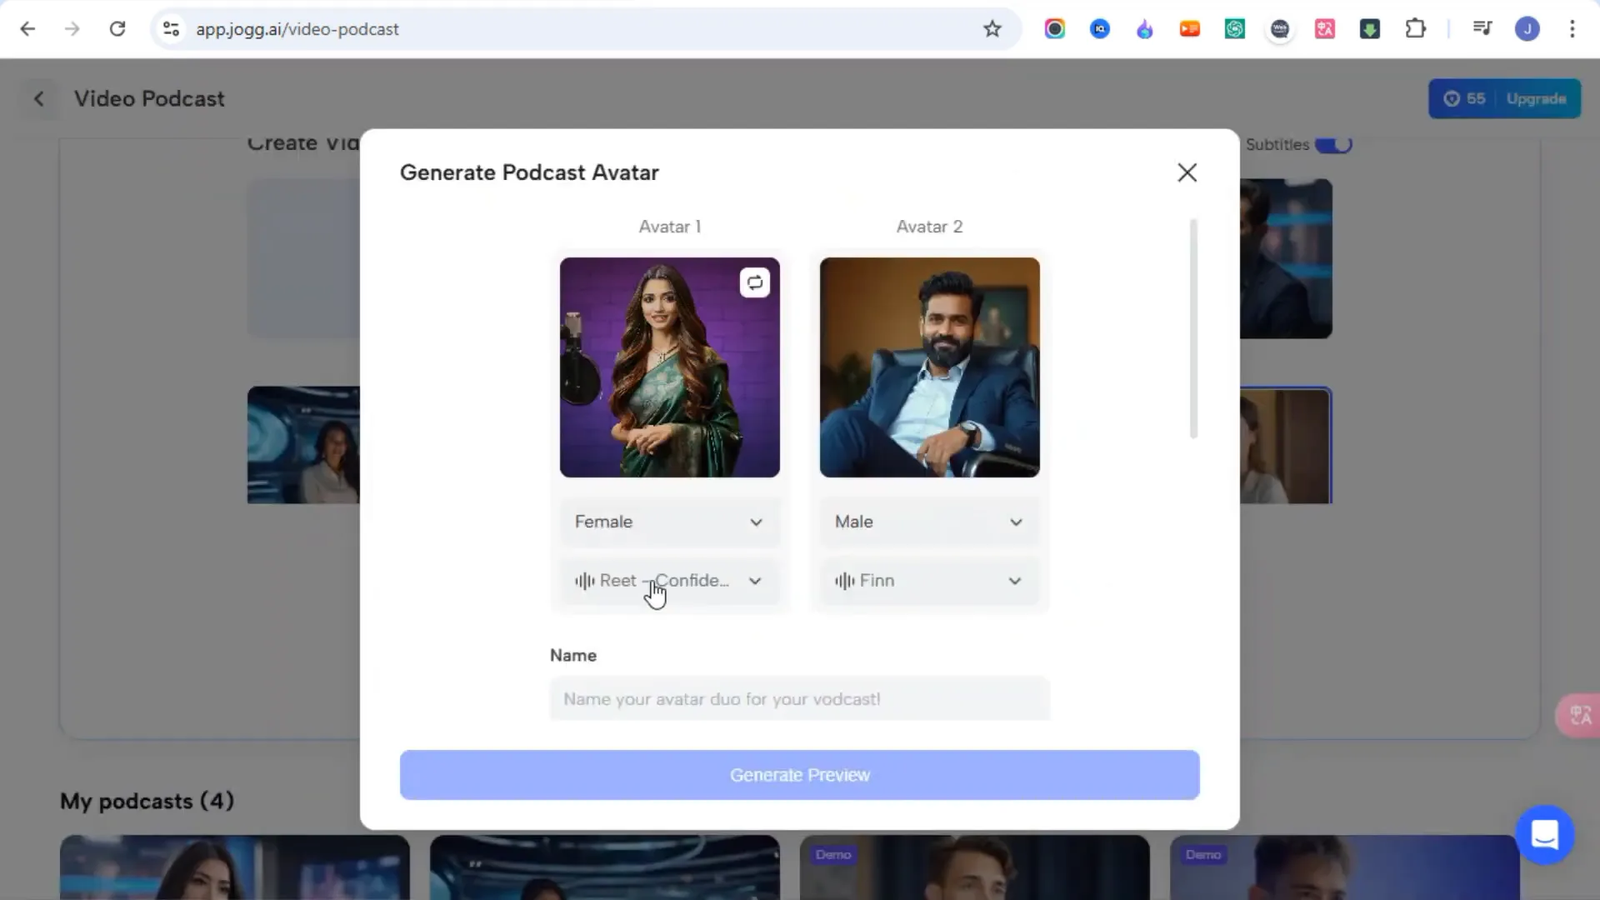This screenshot has width=1600, height=900.
Task: Bookmark this page with the star icon
Action: (x=992, y=29)
